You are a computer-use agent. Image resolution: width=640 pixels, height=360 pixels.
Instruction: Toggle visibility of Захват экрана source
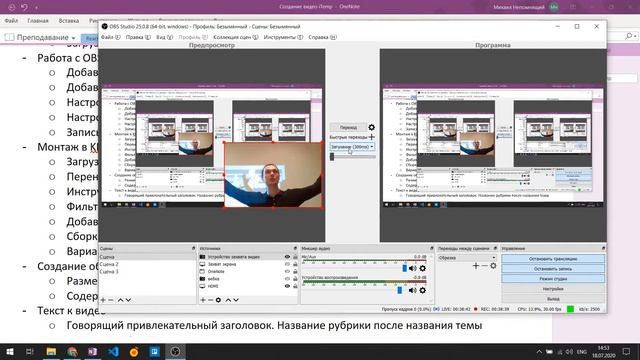pyautogui.click(x=287, y=264)
